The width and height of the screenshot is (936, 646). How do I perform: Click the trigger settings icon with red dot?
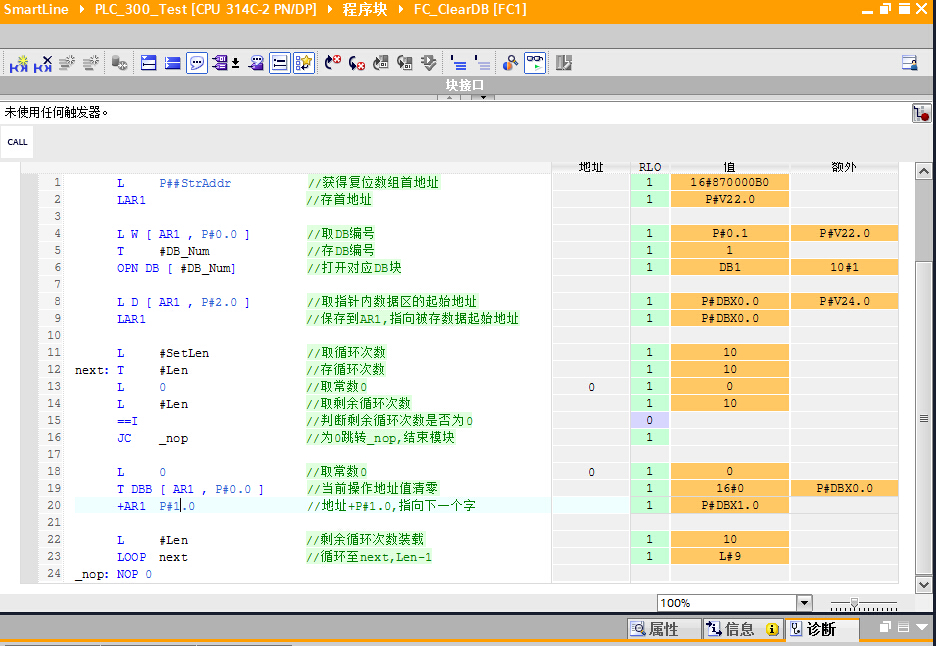[921, 113]
